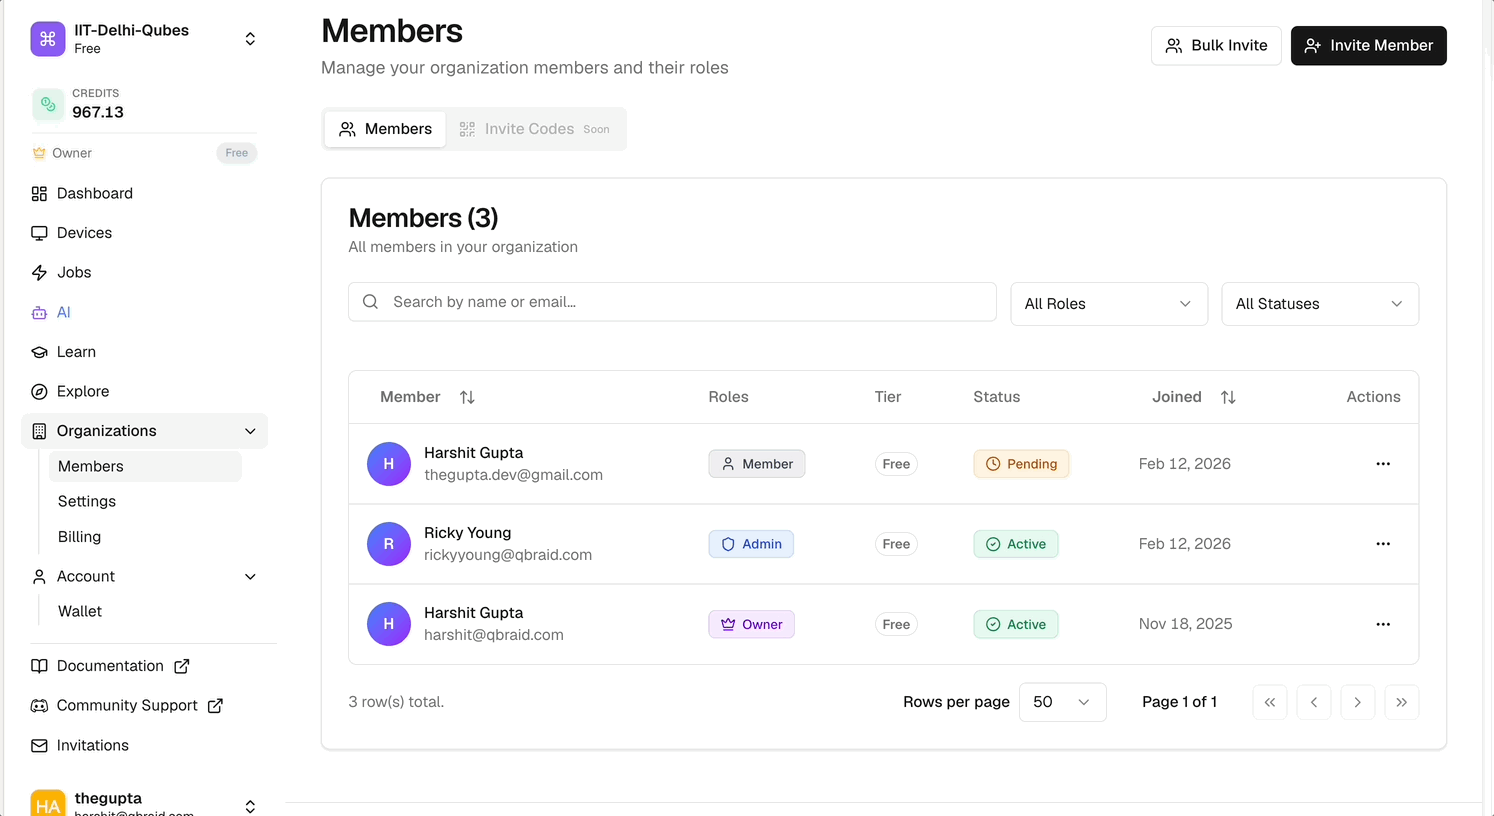The image size is (1494, 816).
Task: Go to previous page of members
Action: pos(1313,702)
